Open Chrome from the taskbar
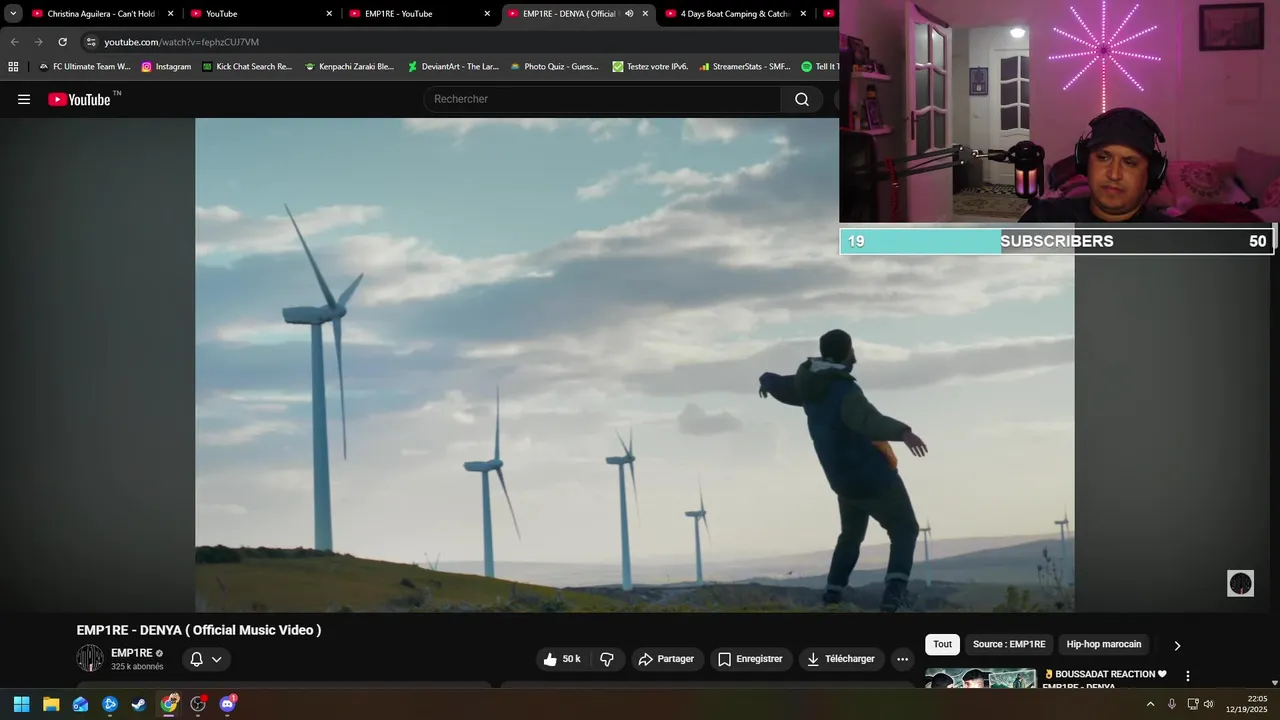1280x720 pixels. point(169,704)
